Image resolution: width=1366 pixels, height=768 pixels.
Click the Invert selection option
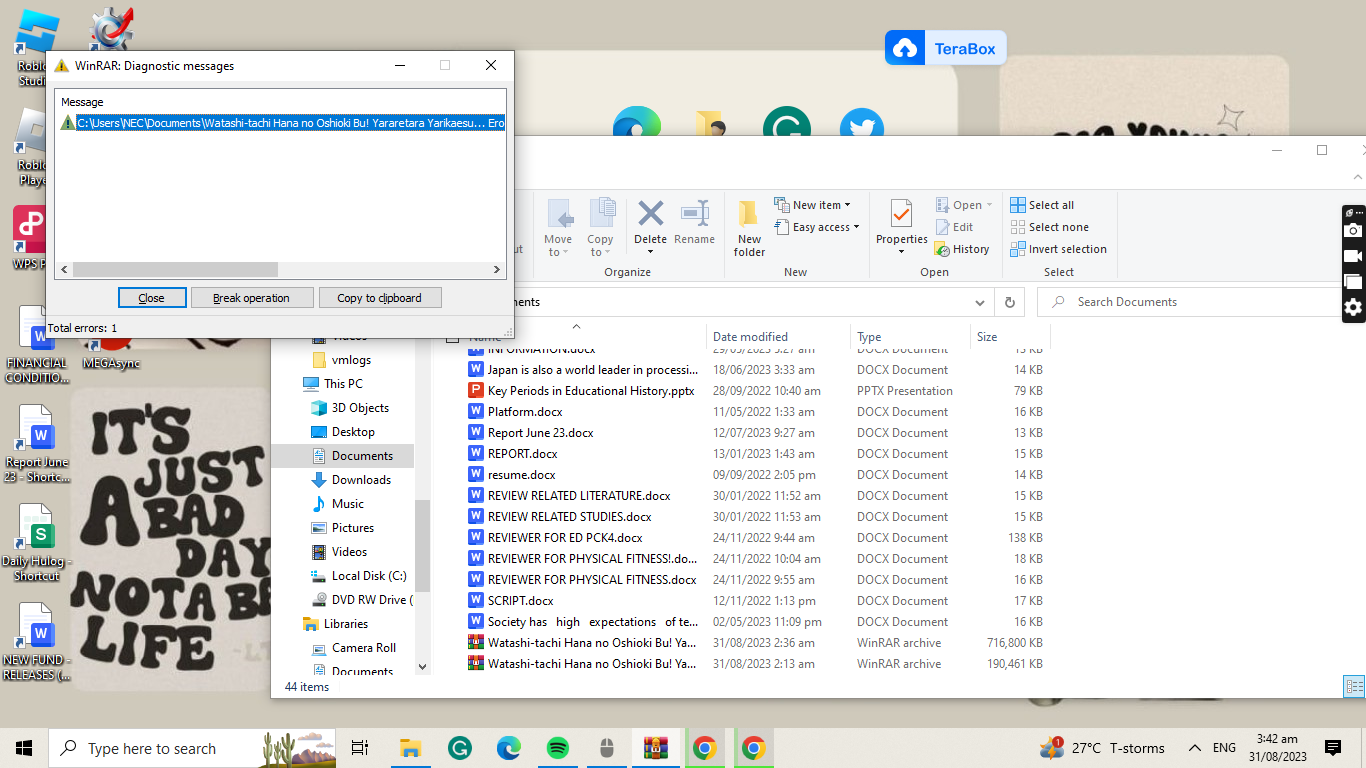pos(1057,249)
